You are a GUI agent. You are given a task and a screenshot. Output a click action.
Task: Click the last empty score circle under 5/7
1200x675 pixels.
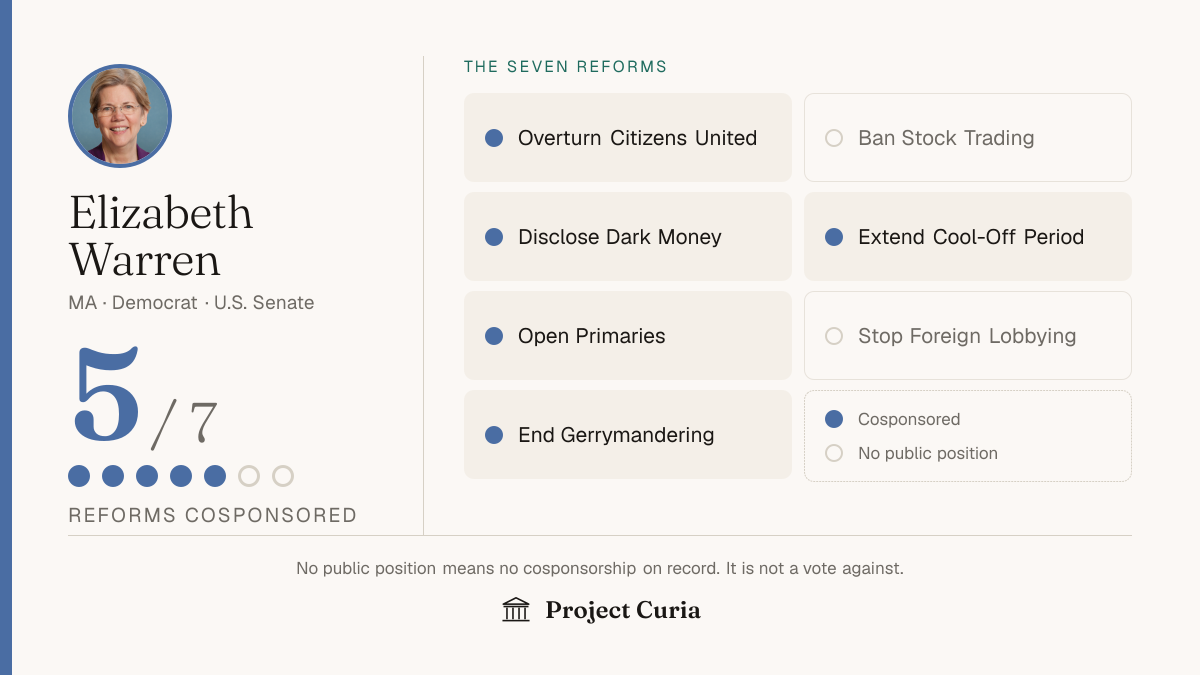(283, 476)
